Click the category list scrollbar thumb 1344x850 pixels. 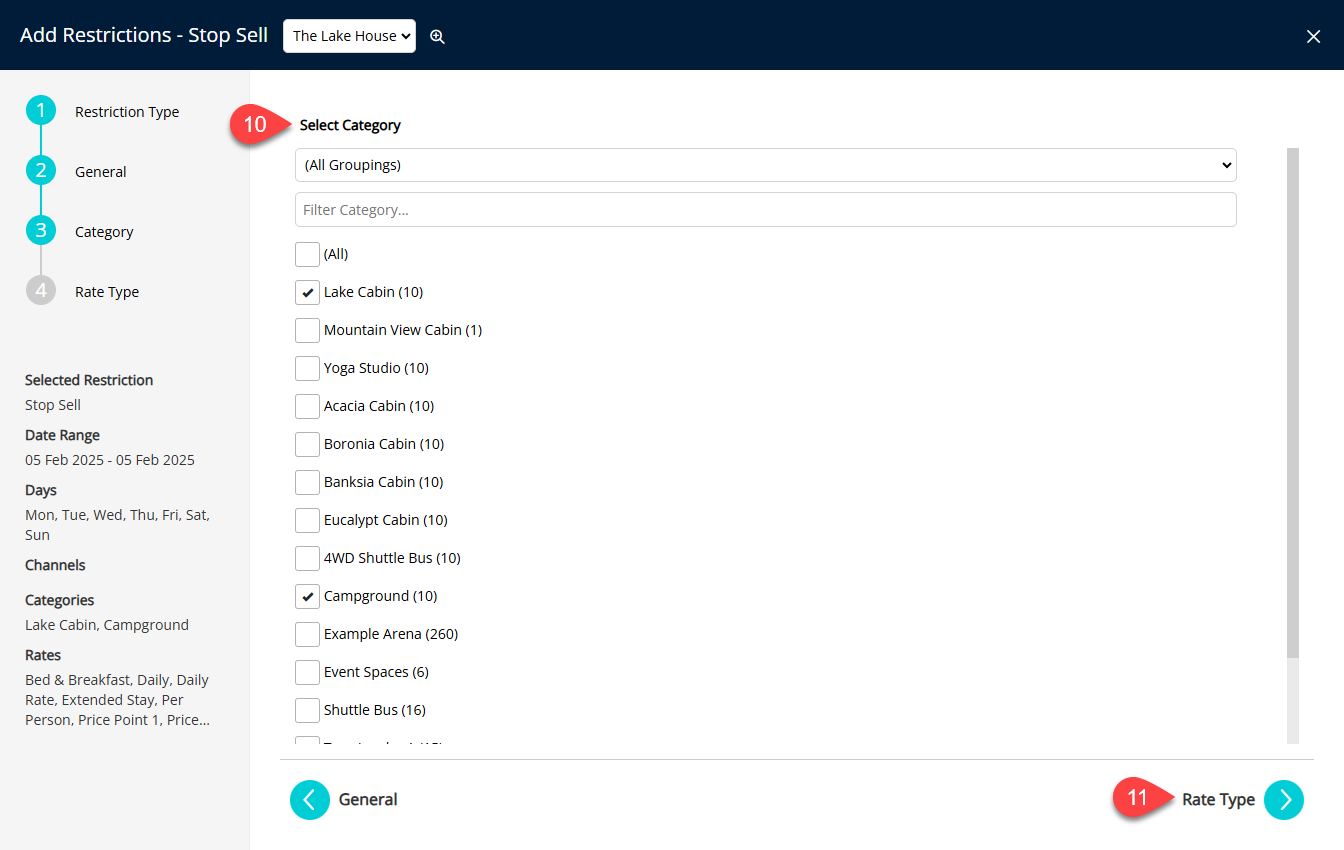pyautogui.click(x=1293, y=403)
